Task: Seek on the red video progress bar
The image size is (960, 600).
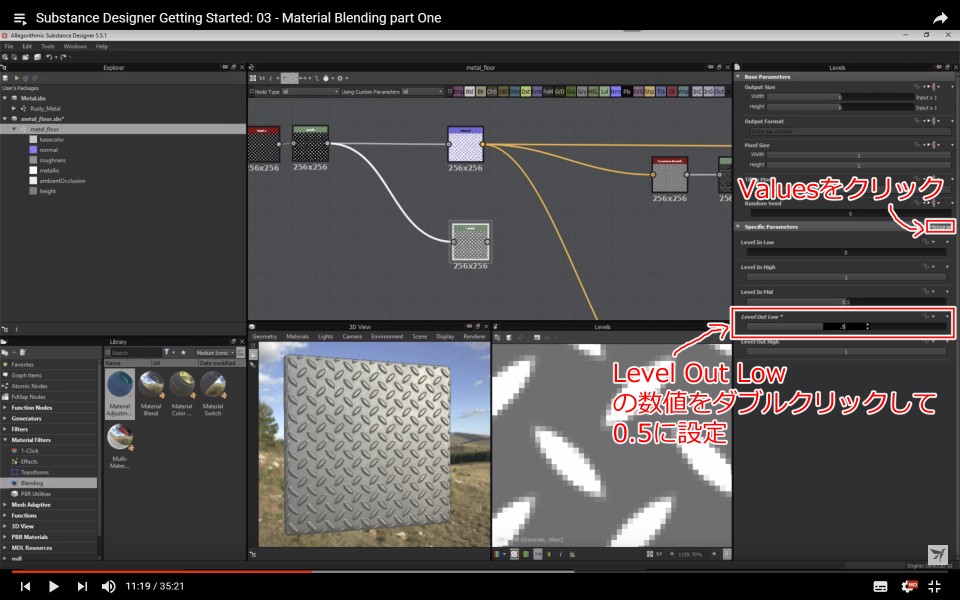Action: point(162,571)
